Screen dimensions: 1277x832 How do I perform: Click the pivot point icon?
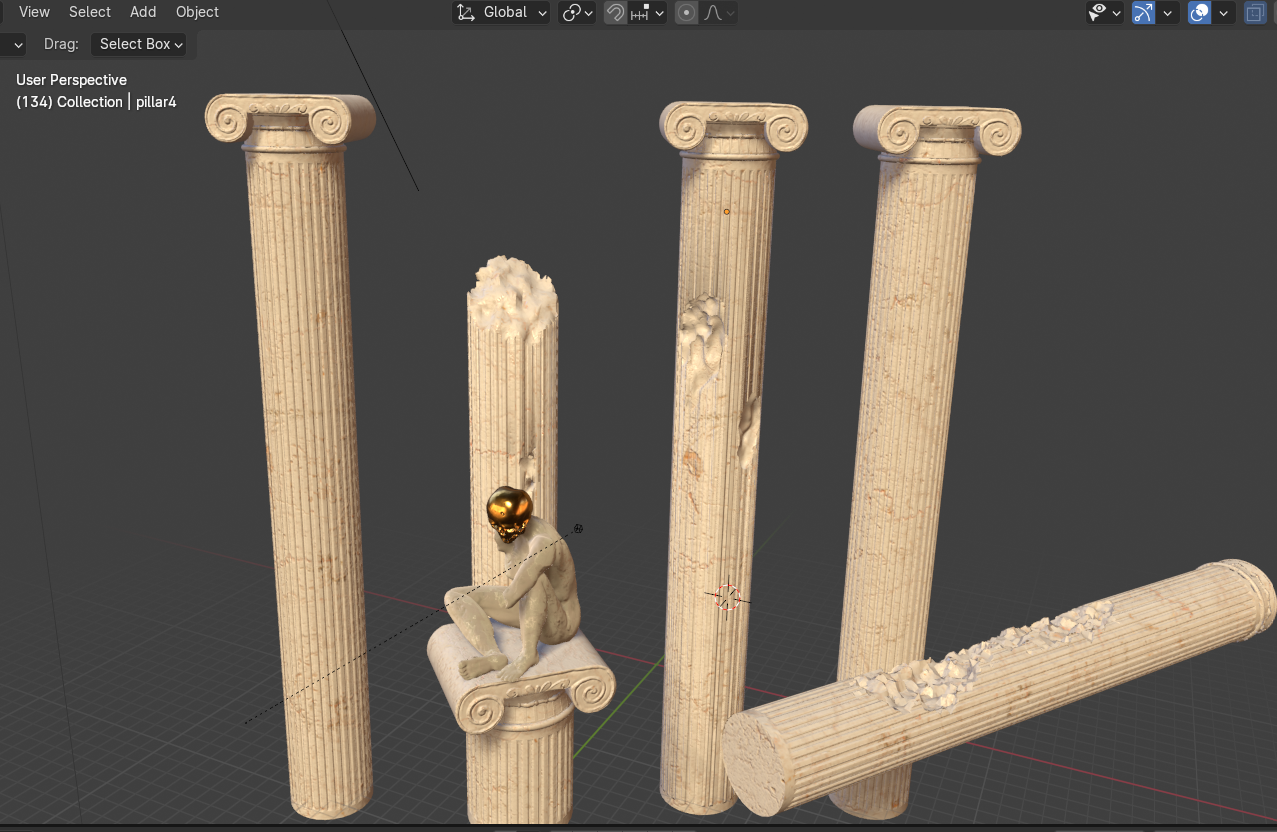577,13
